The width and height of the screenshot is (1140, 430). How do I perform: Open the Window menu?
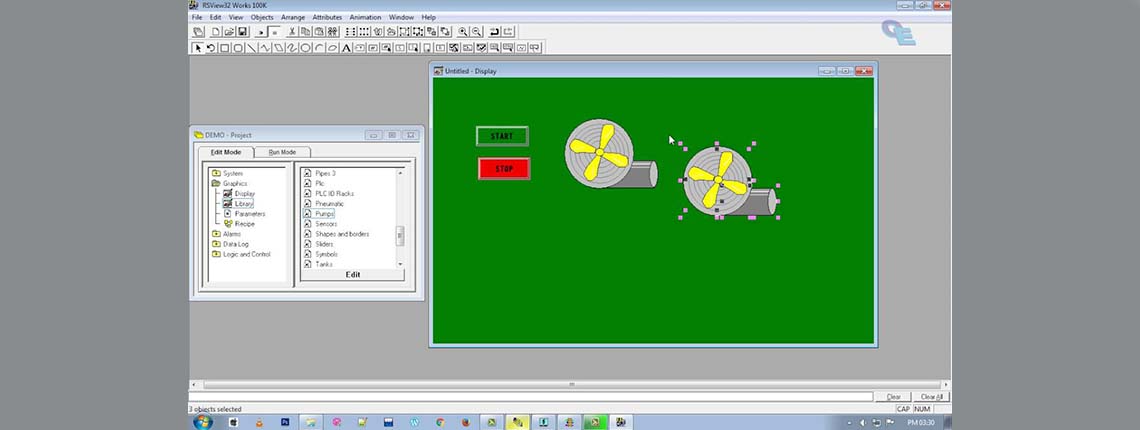(401, 17)
